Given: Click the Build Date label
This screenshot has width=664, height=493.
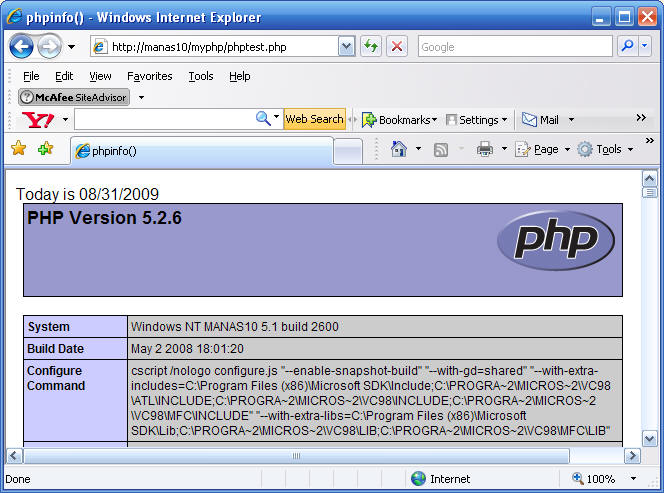Looking at the screenshot, I should pos(55,349).
